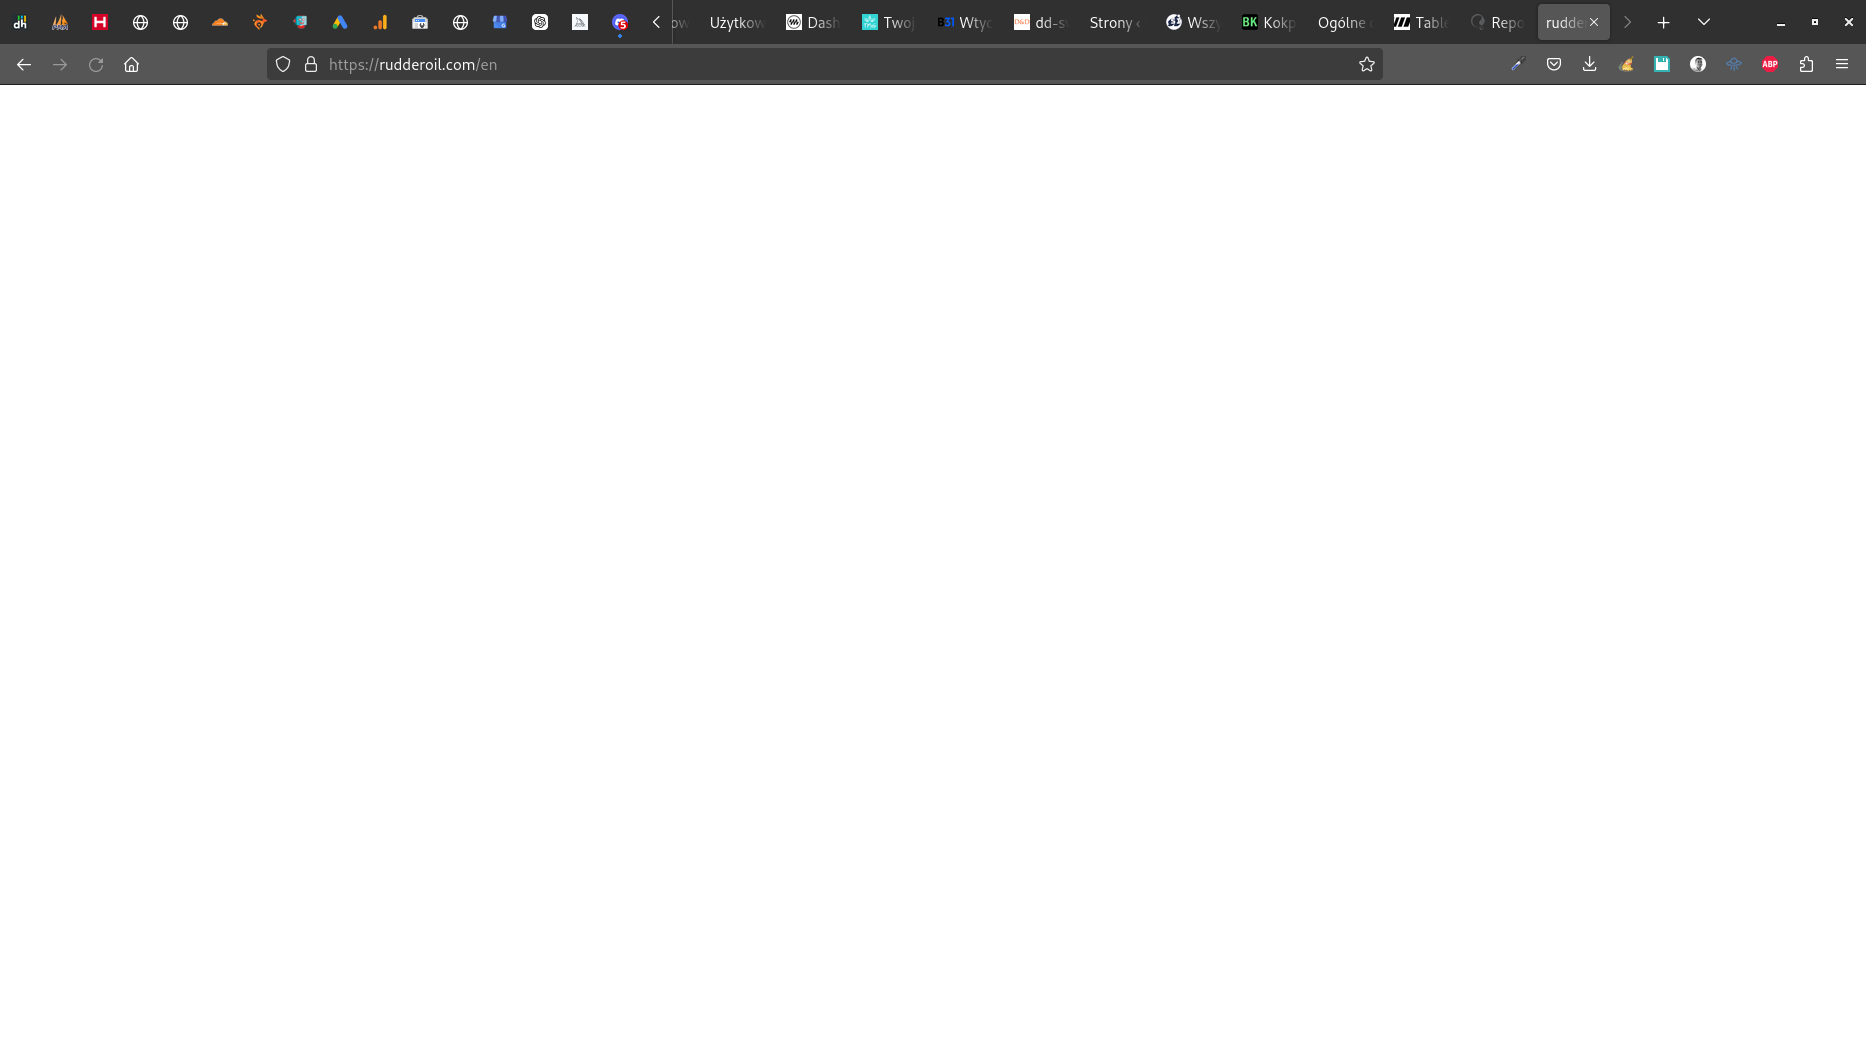This screenshot has width=1866, height=1048.
Task: Switch to the dd-s tab
Action: (1040, 22)
